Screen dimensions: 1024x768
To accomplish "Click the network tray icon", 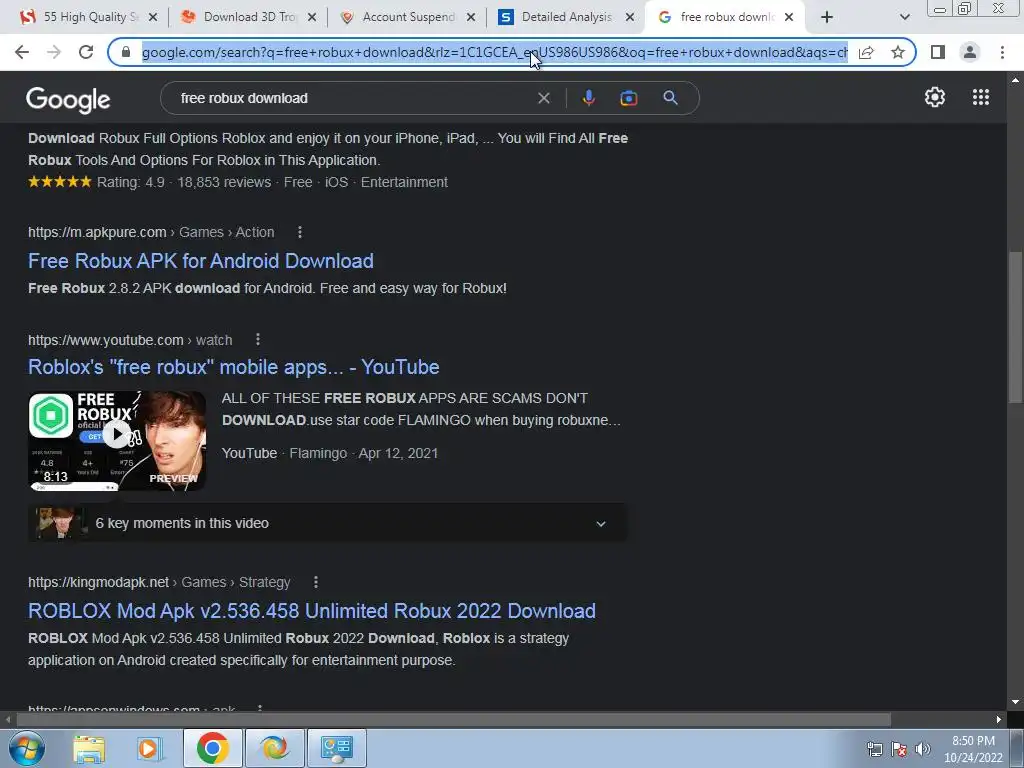I will [x=874, y=749].
